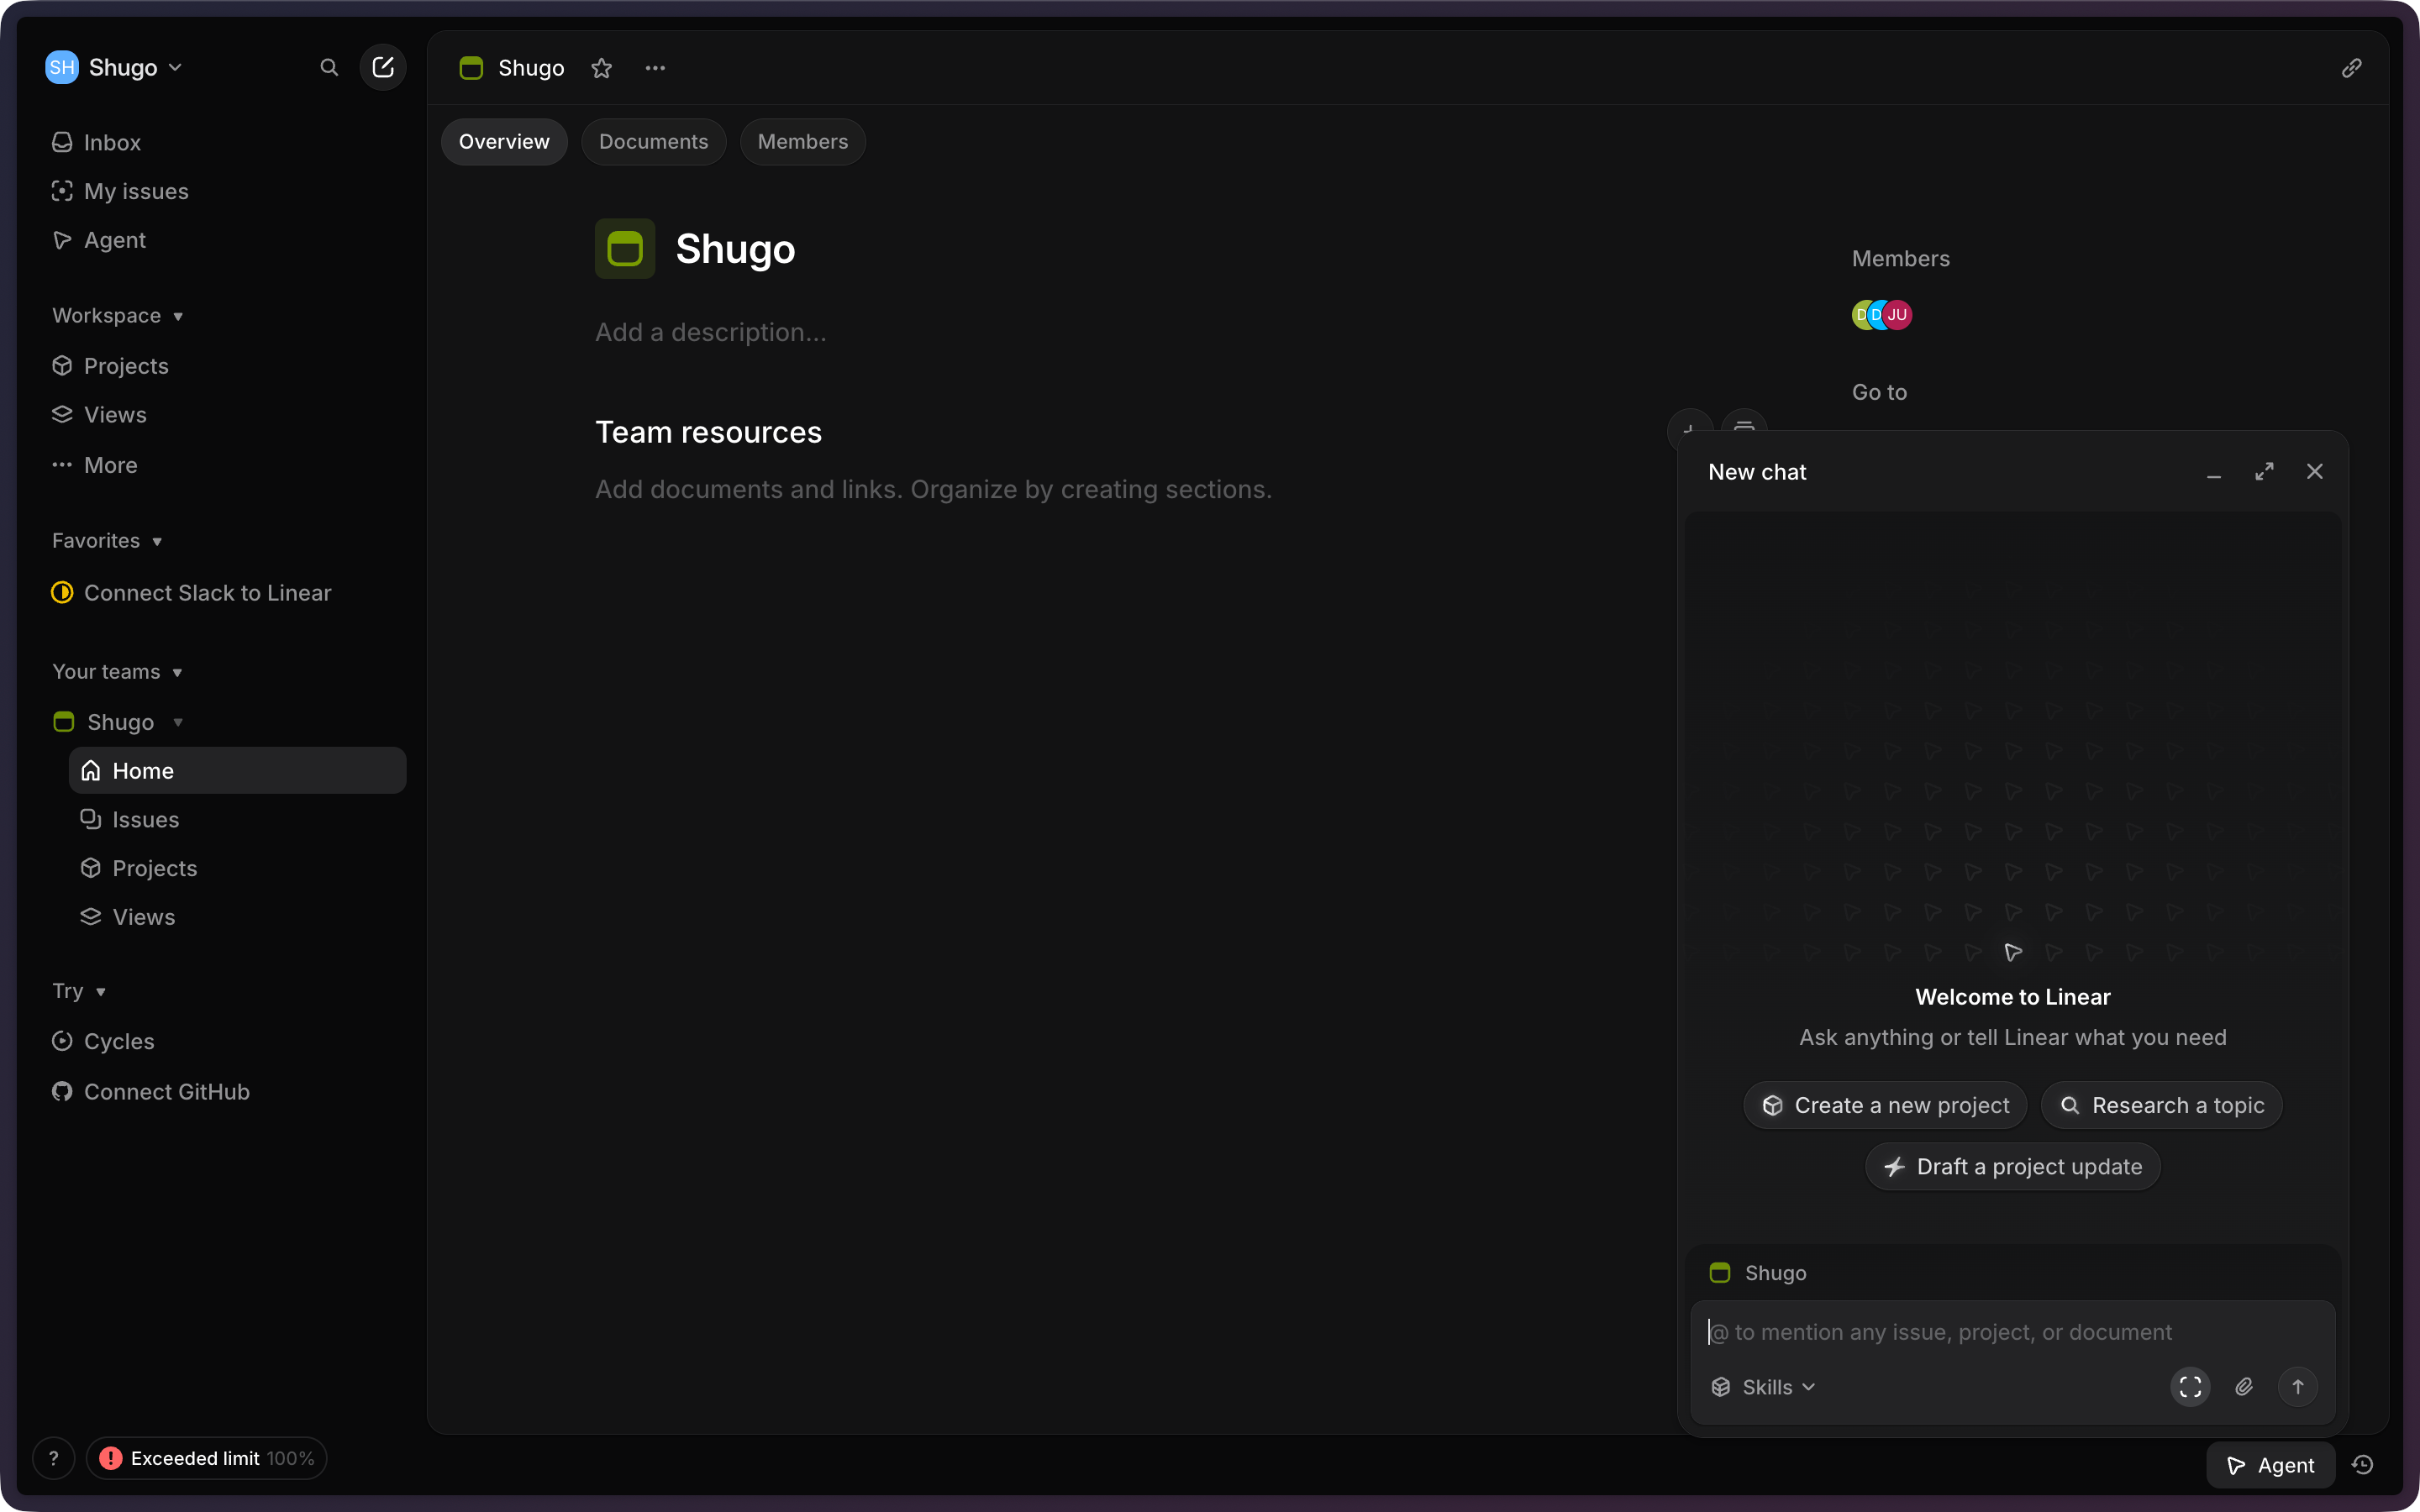2420x1512 pixels.
Task: Collapse the Your teams section
Action: (118, 671)
